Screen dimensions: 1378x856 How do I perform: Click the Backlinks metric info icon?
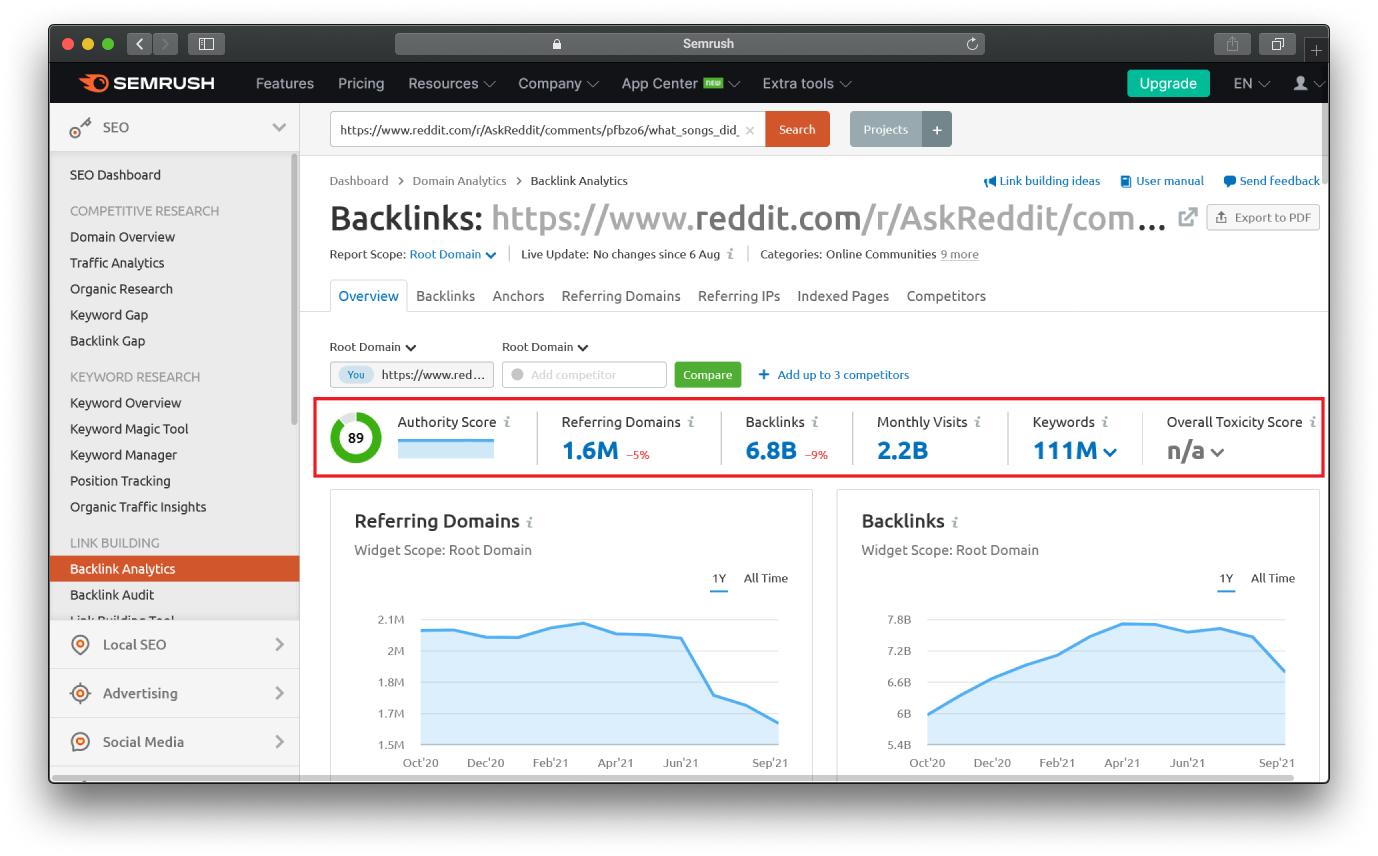point(815,422)
